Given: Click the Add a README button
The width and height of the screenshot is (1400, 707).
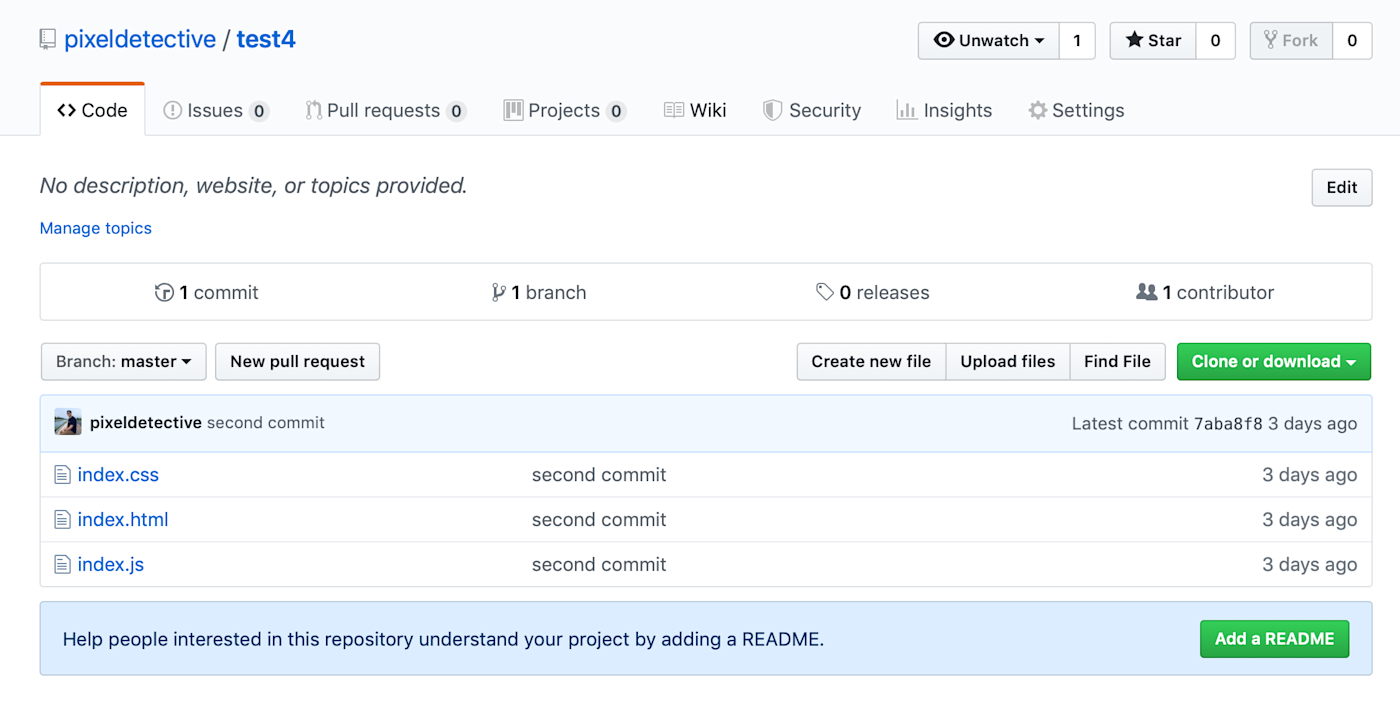Looking at the screenshot, I should (x=1274, y=638).
